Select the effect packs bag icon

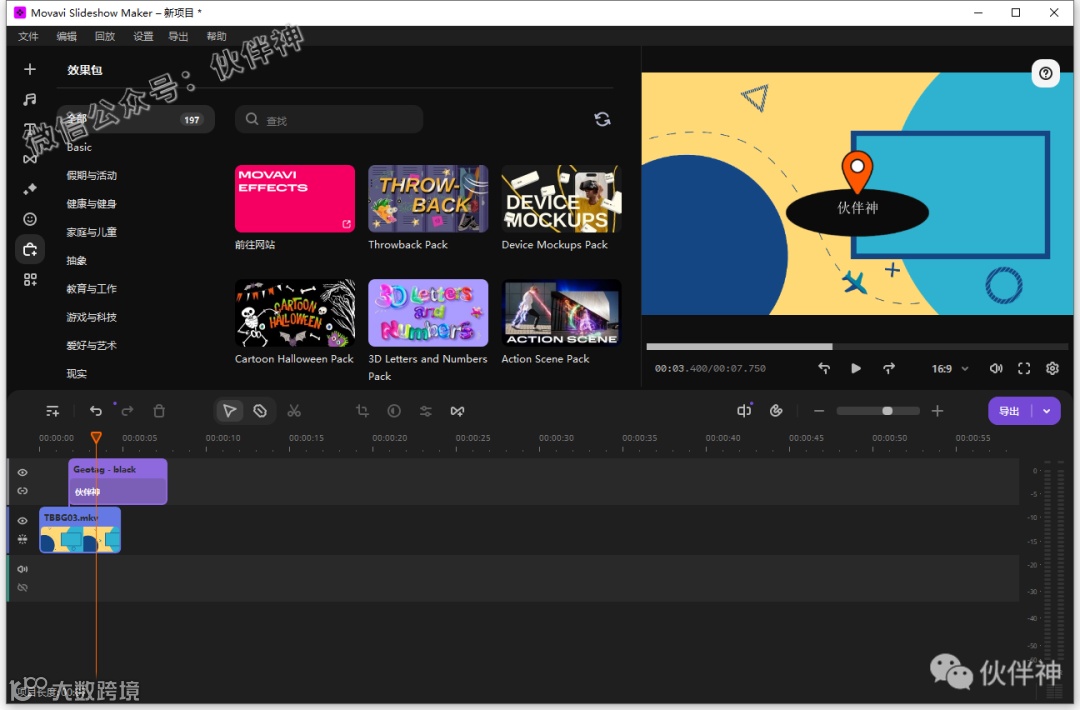(x=30, y=249)
